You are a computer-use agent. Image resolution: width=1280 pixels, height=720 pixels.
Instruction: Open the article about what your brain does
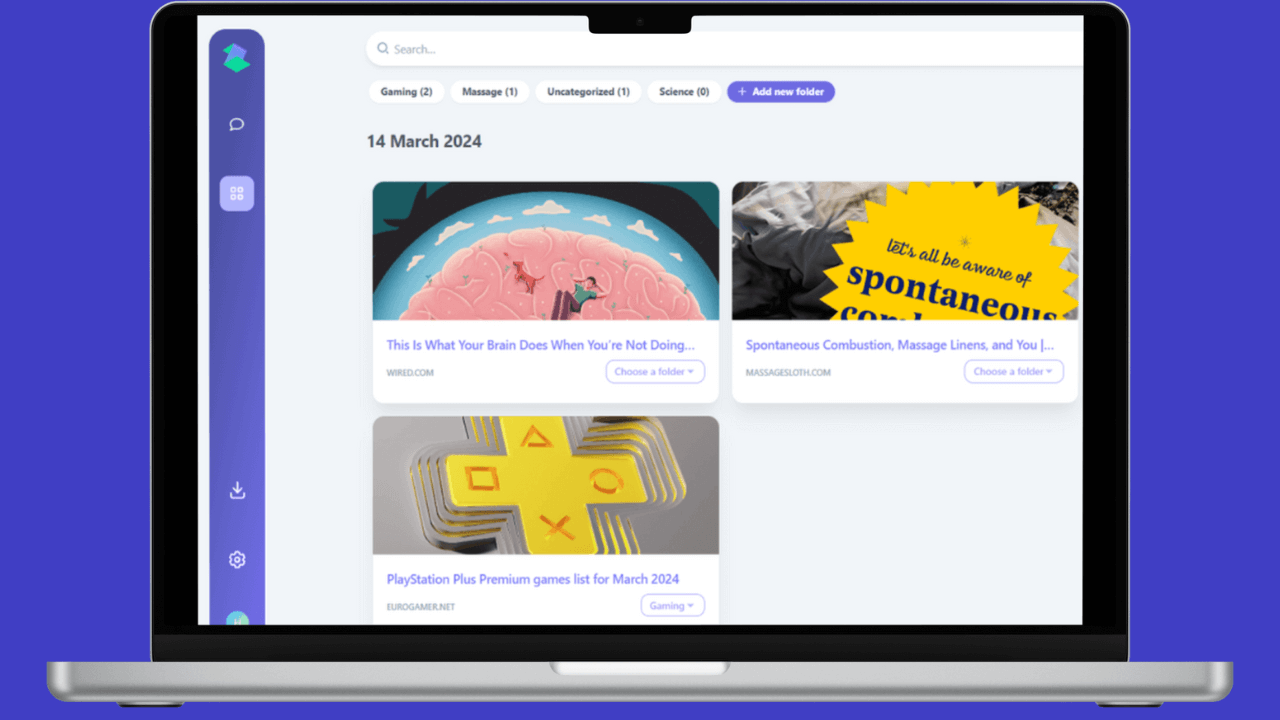pyautogui.click(x=540, y=344)
